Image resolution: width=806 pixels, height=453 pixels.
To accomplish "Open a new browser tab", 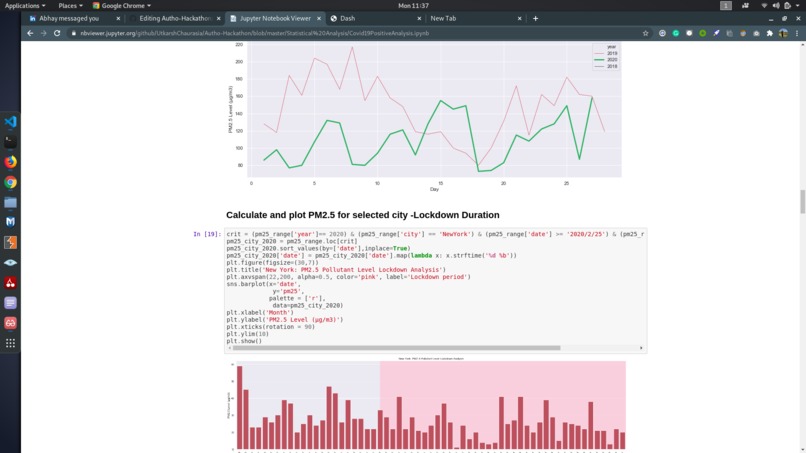I will pos(535,19).
